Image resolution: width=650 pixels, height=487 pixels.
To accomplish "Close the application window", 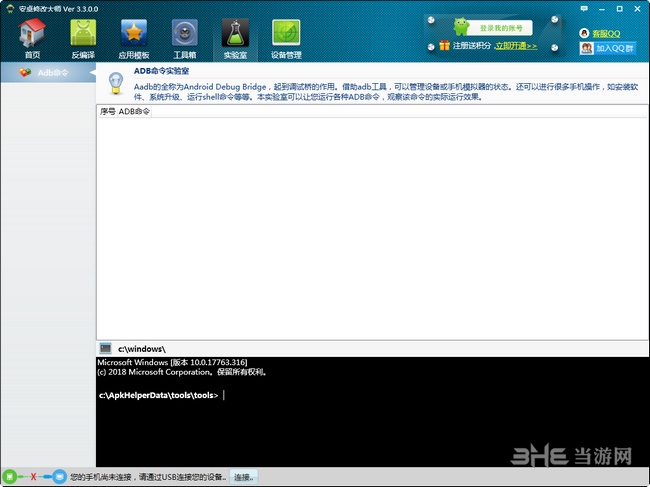I will [637, 9].
